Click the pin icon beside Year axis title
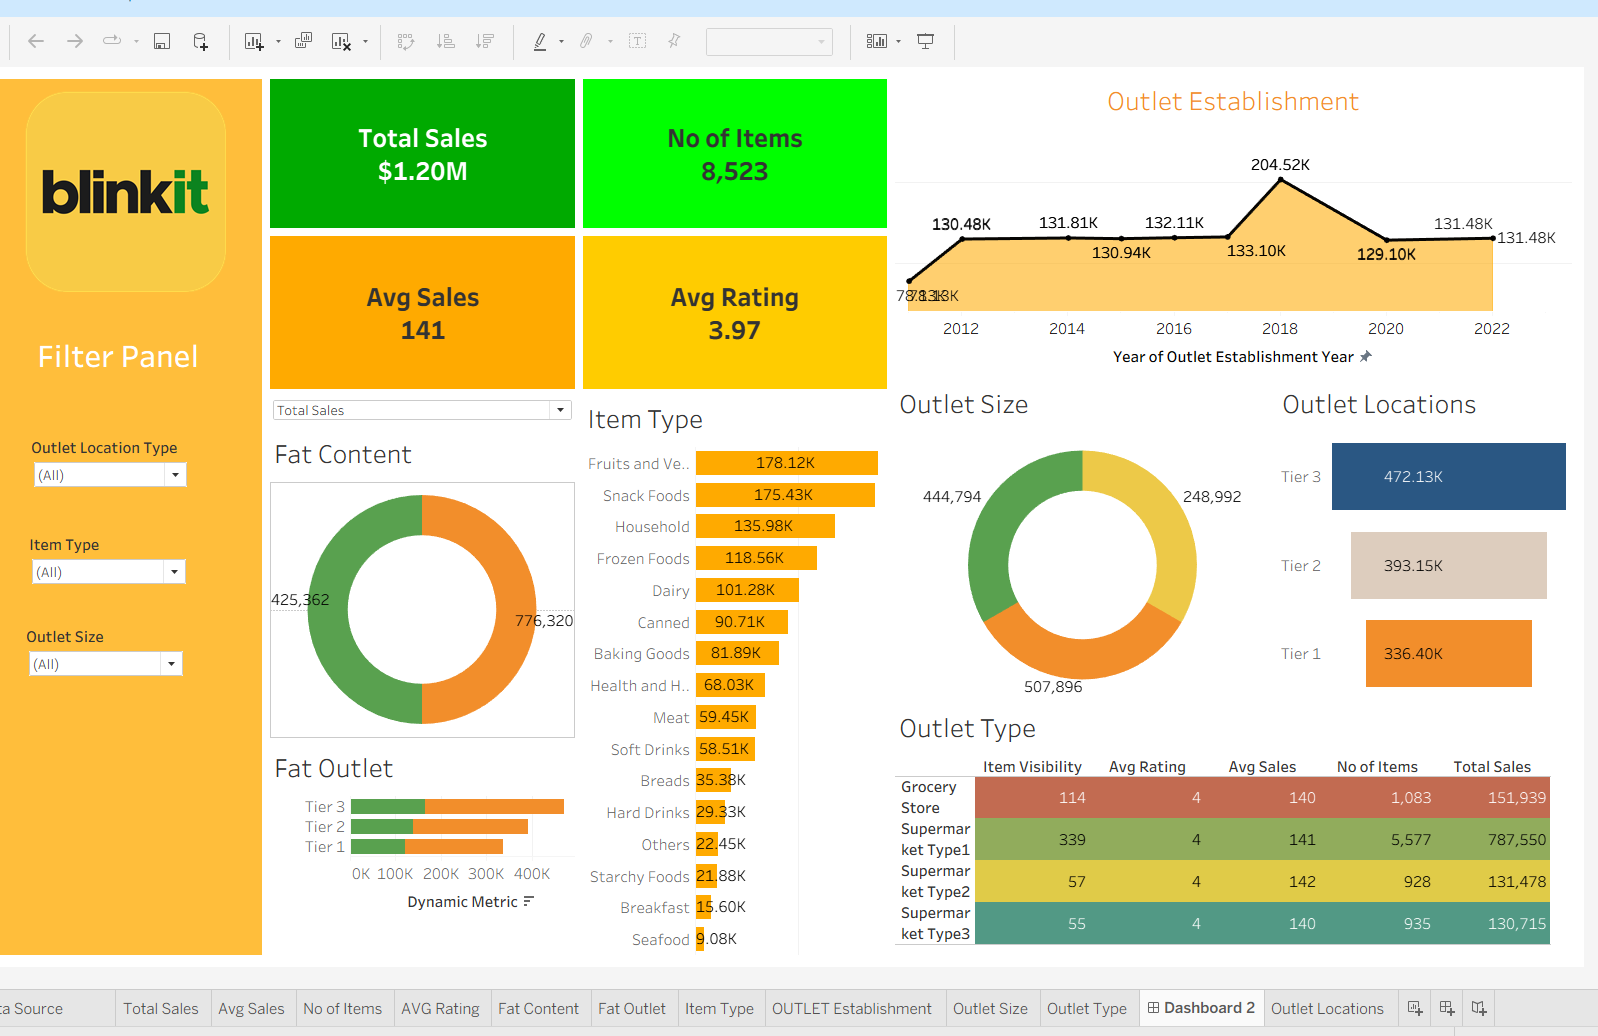The image size is (1598, 1036). [x=1366, y=356]
